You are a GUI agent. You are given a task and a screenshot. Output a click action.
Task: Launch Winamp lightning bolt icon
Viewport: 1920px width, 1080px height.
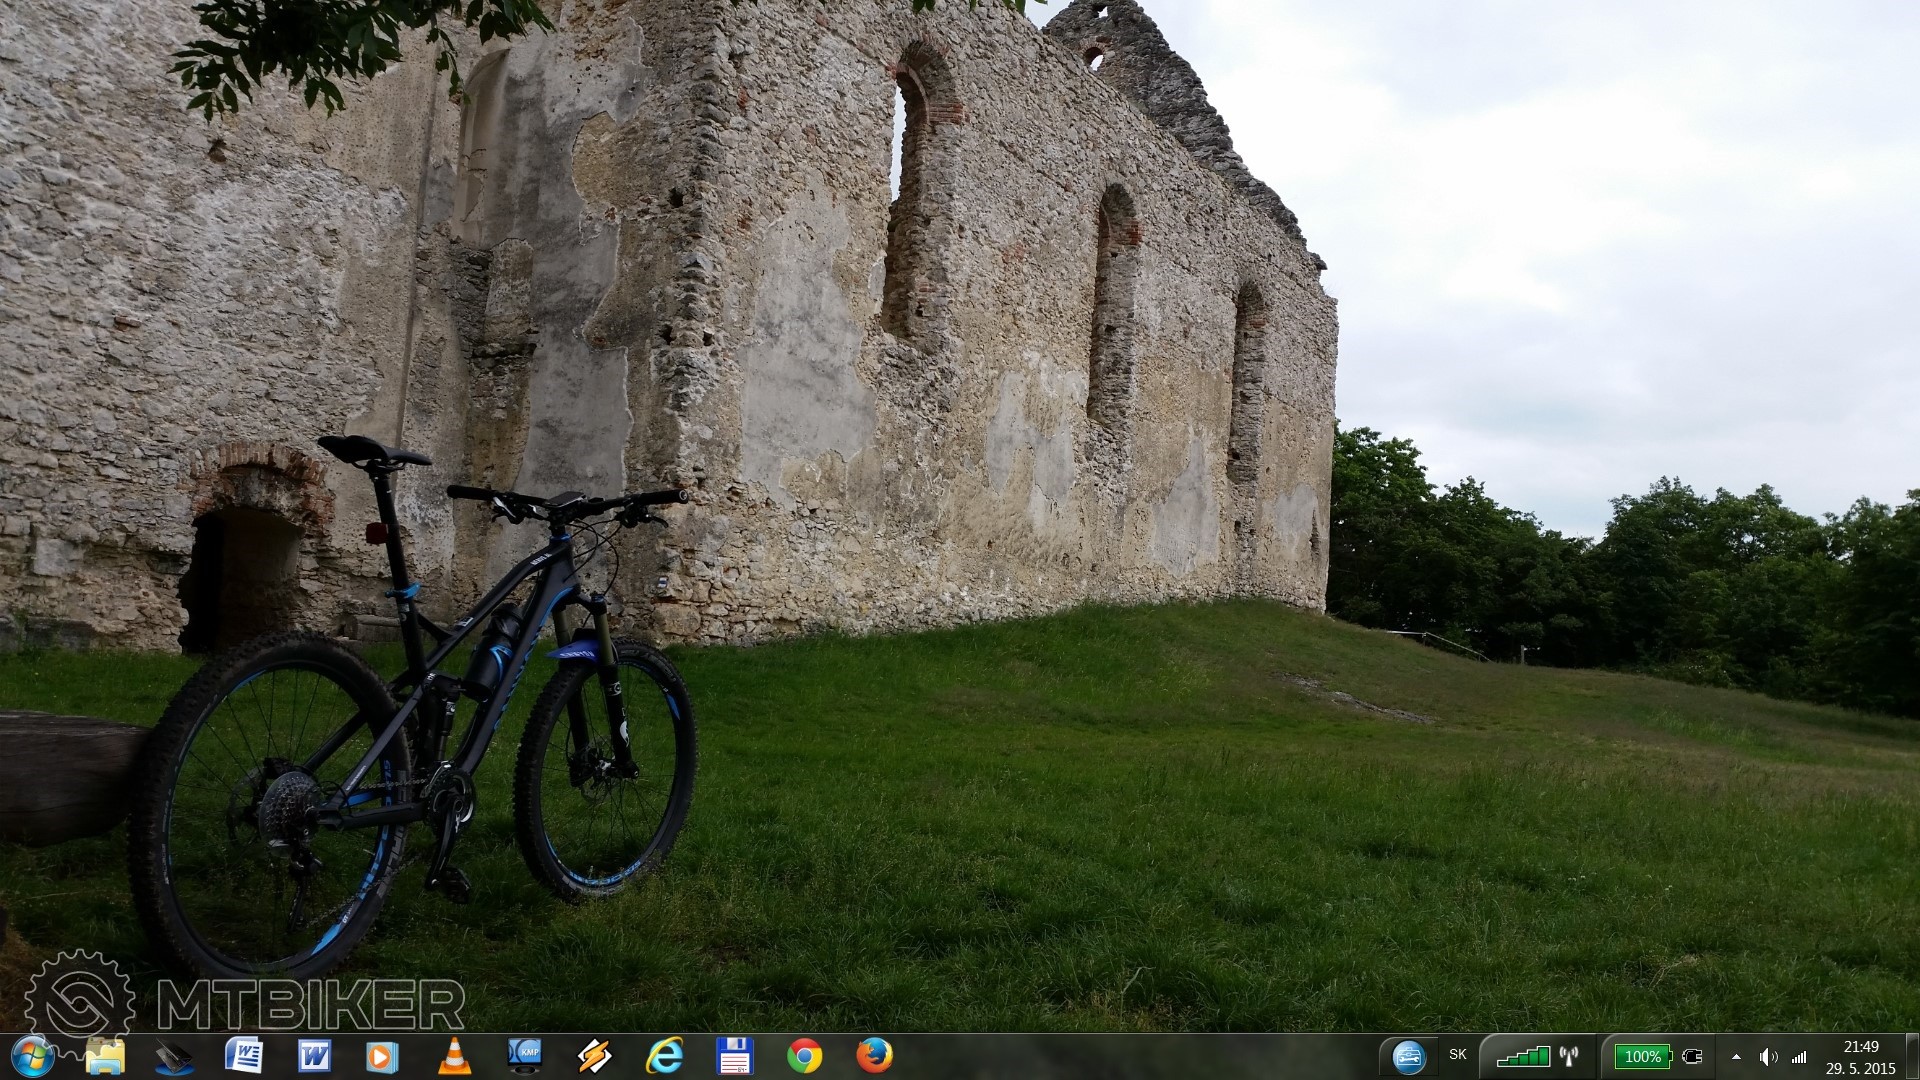[x=595, y=1056]
